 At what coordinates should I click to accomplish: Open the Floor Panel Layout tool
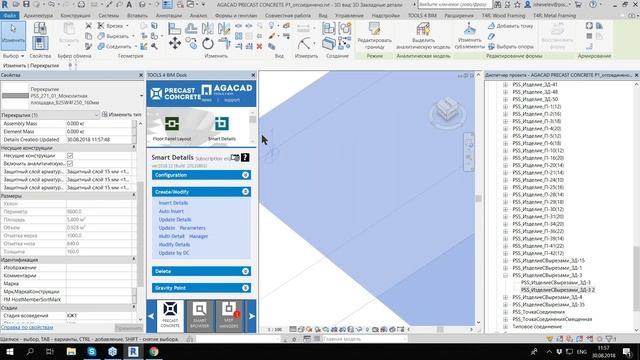172,128
